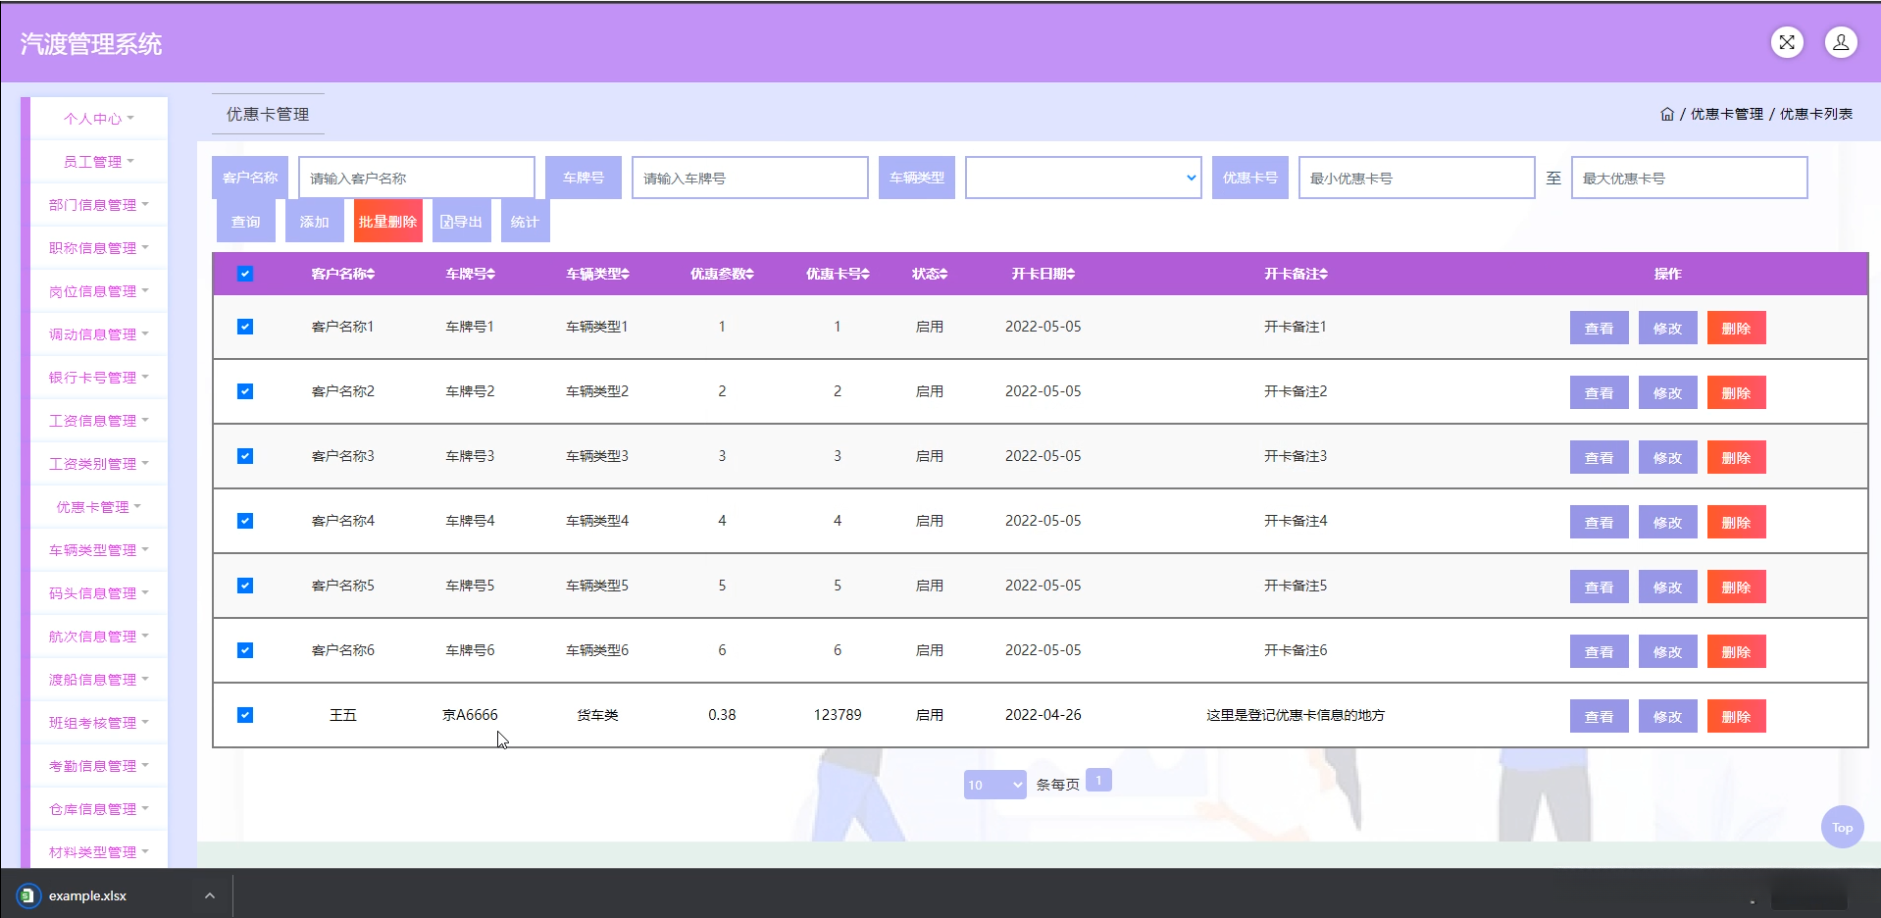
Task: Open the page size dropdown showing 10
Action: (x=995, y=785)
